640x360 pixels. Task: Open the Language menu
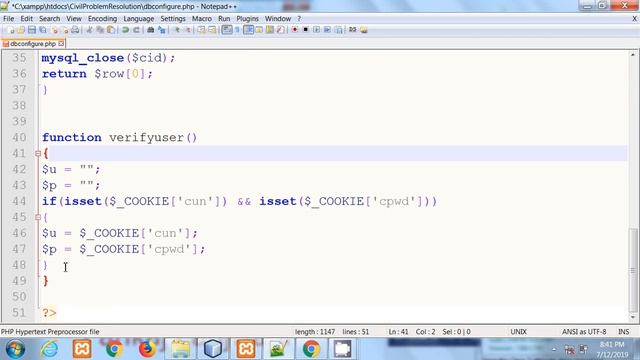(139, 19)
